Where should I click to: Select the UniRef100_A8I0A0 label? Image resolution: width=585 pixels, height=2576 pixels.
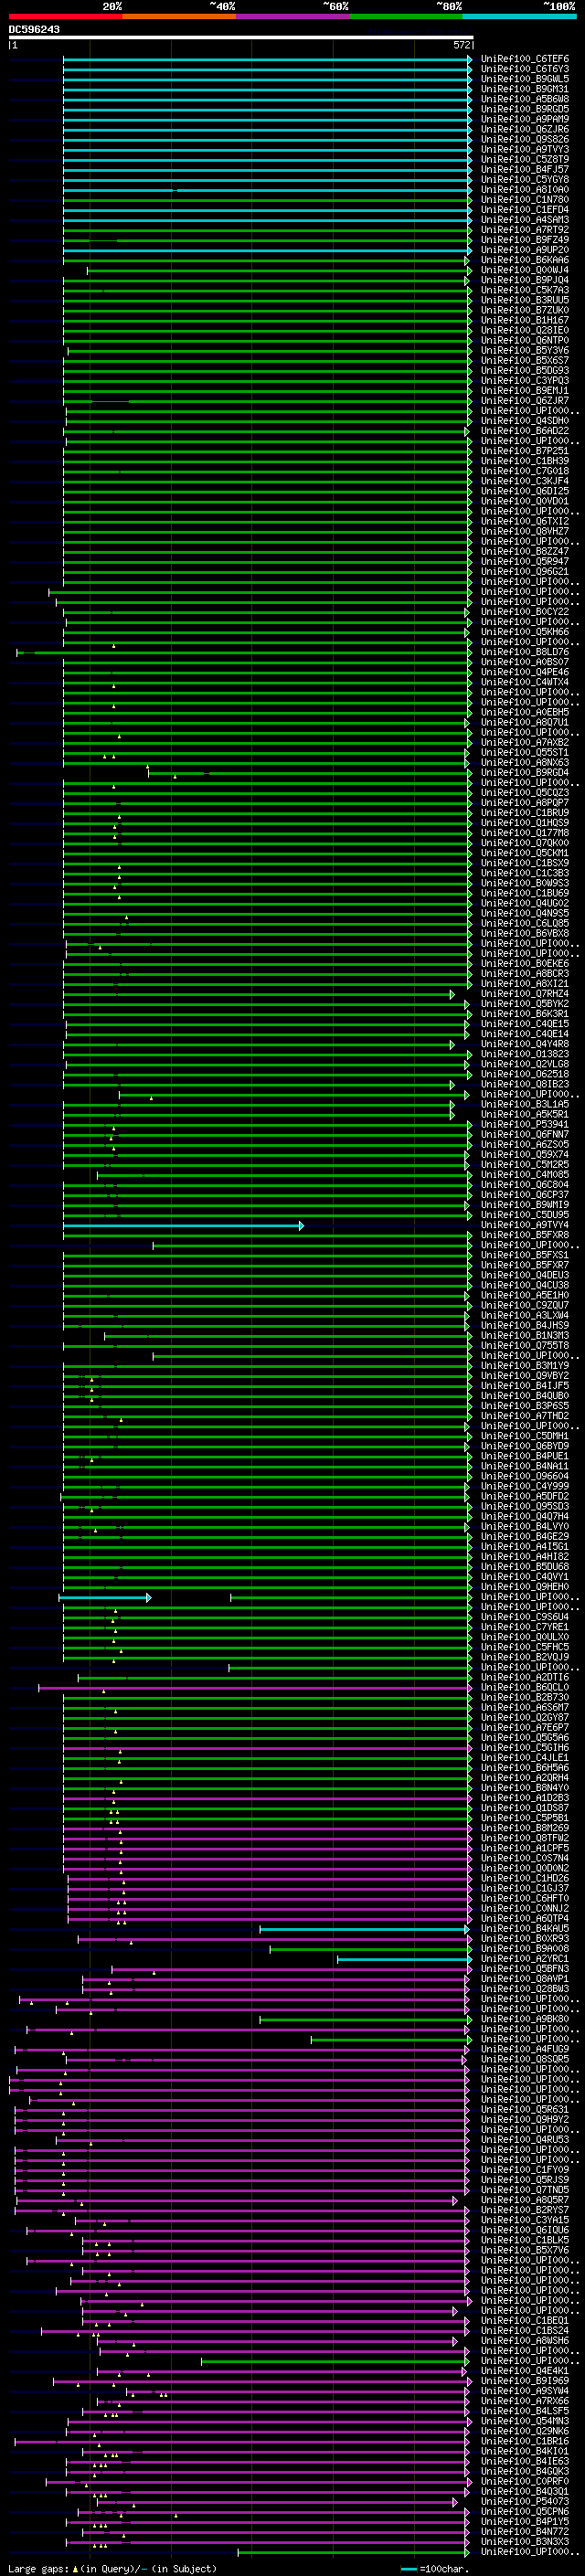[x=524, y=189]
